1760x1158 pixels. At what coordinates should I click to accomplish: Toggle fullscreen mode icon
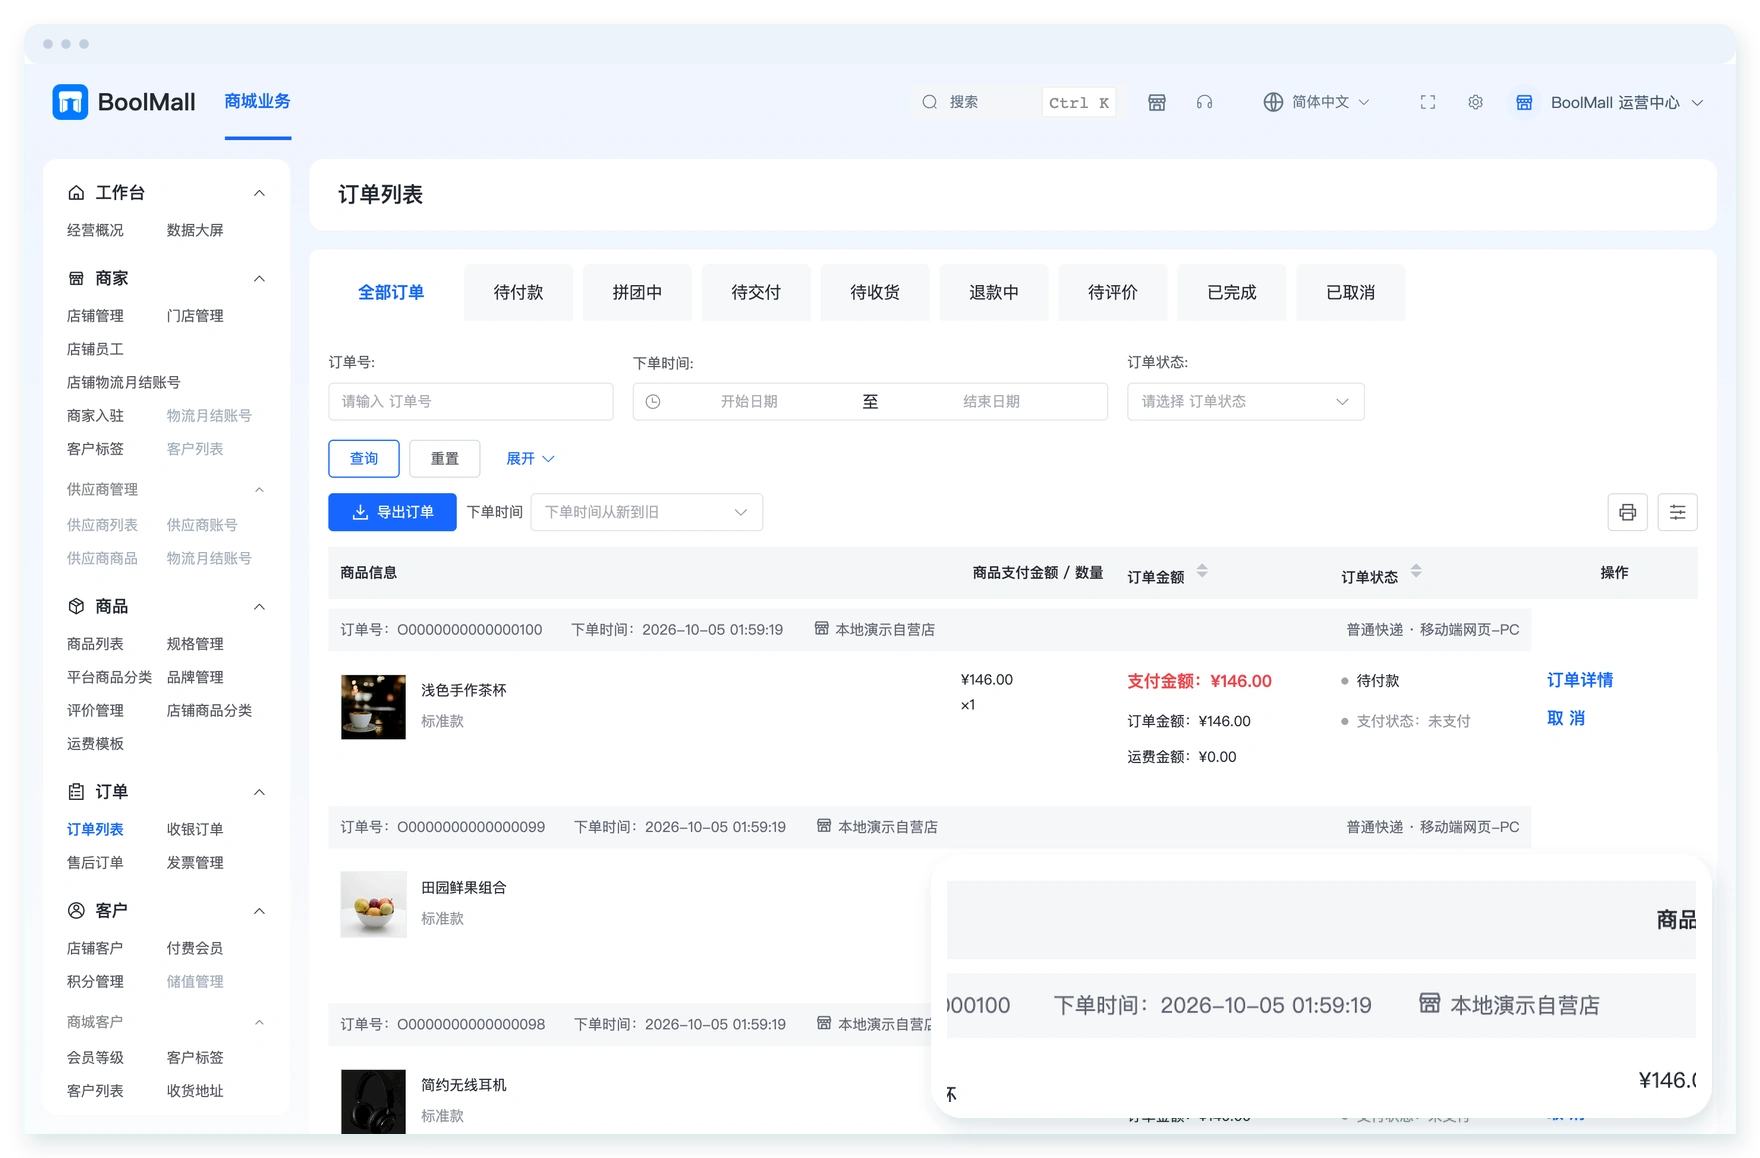1428,102
